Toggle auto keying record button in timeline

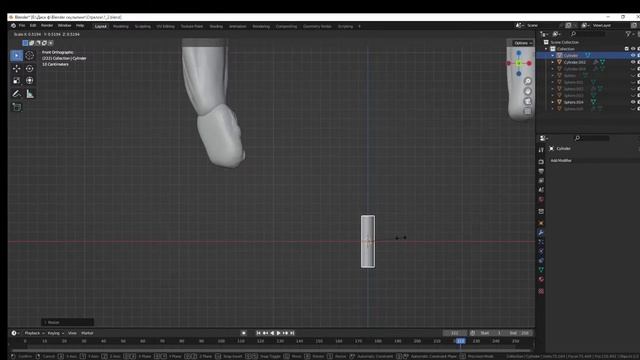point(244,333)
